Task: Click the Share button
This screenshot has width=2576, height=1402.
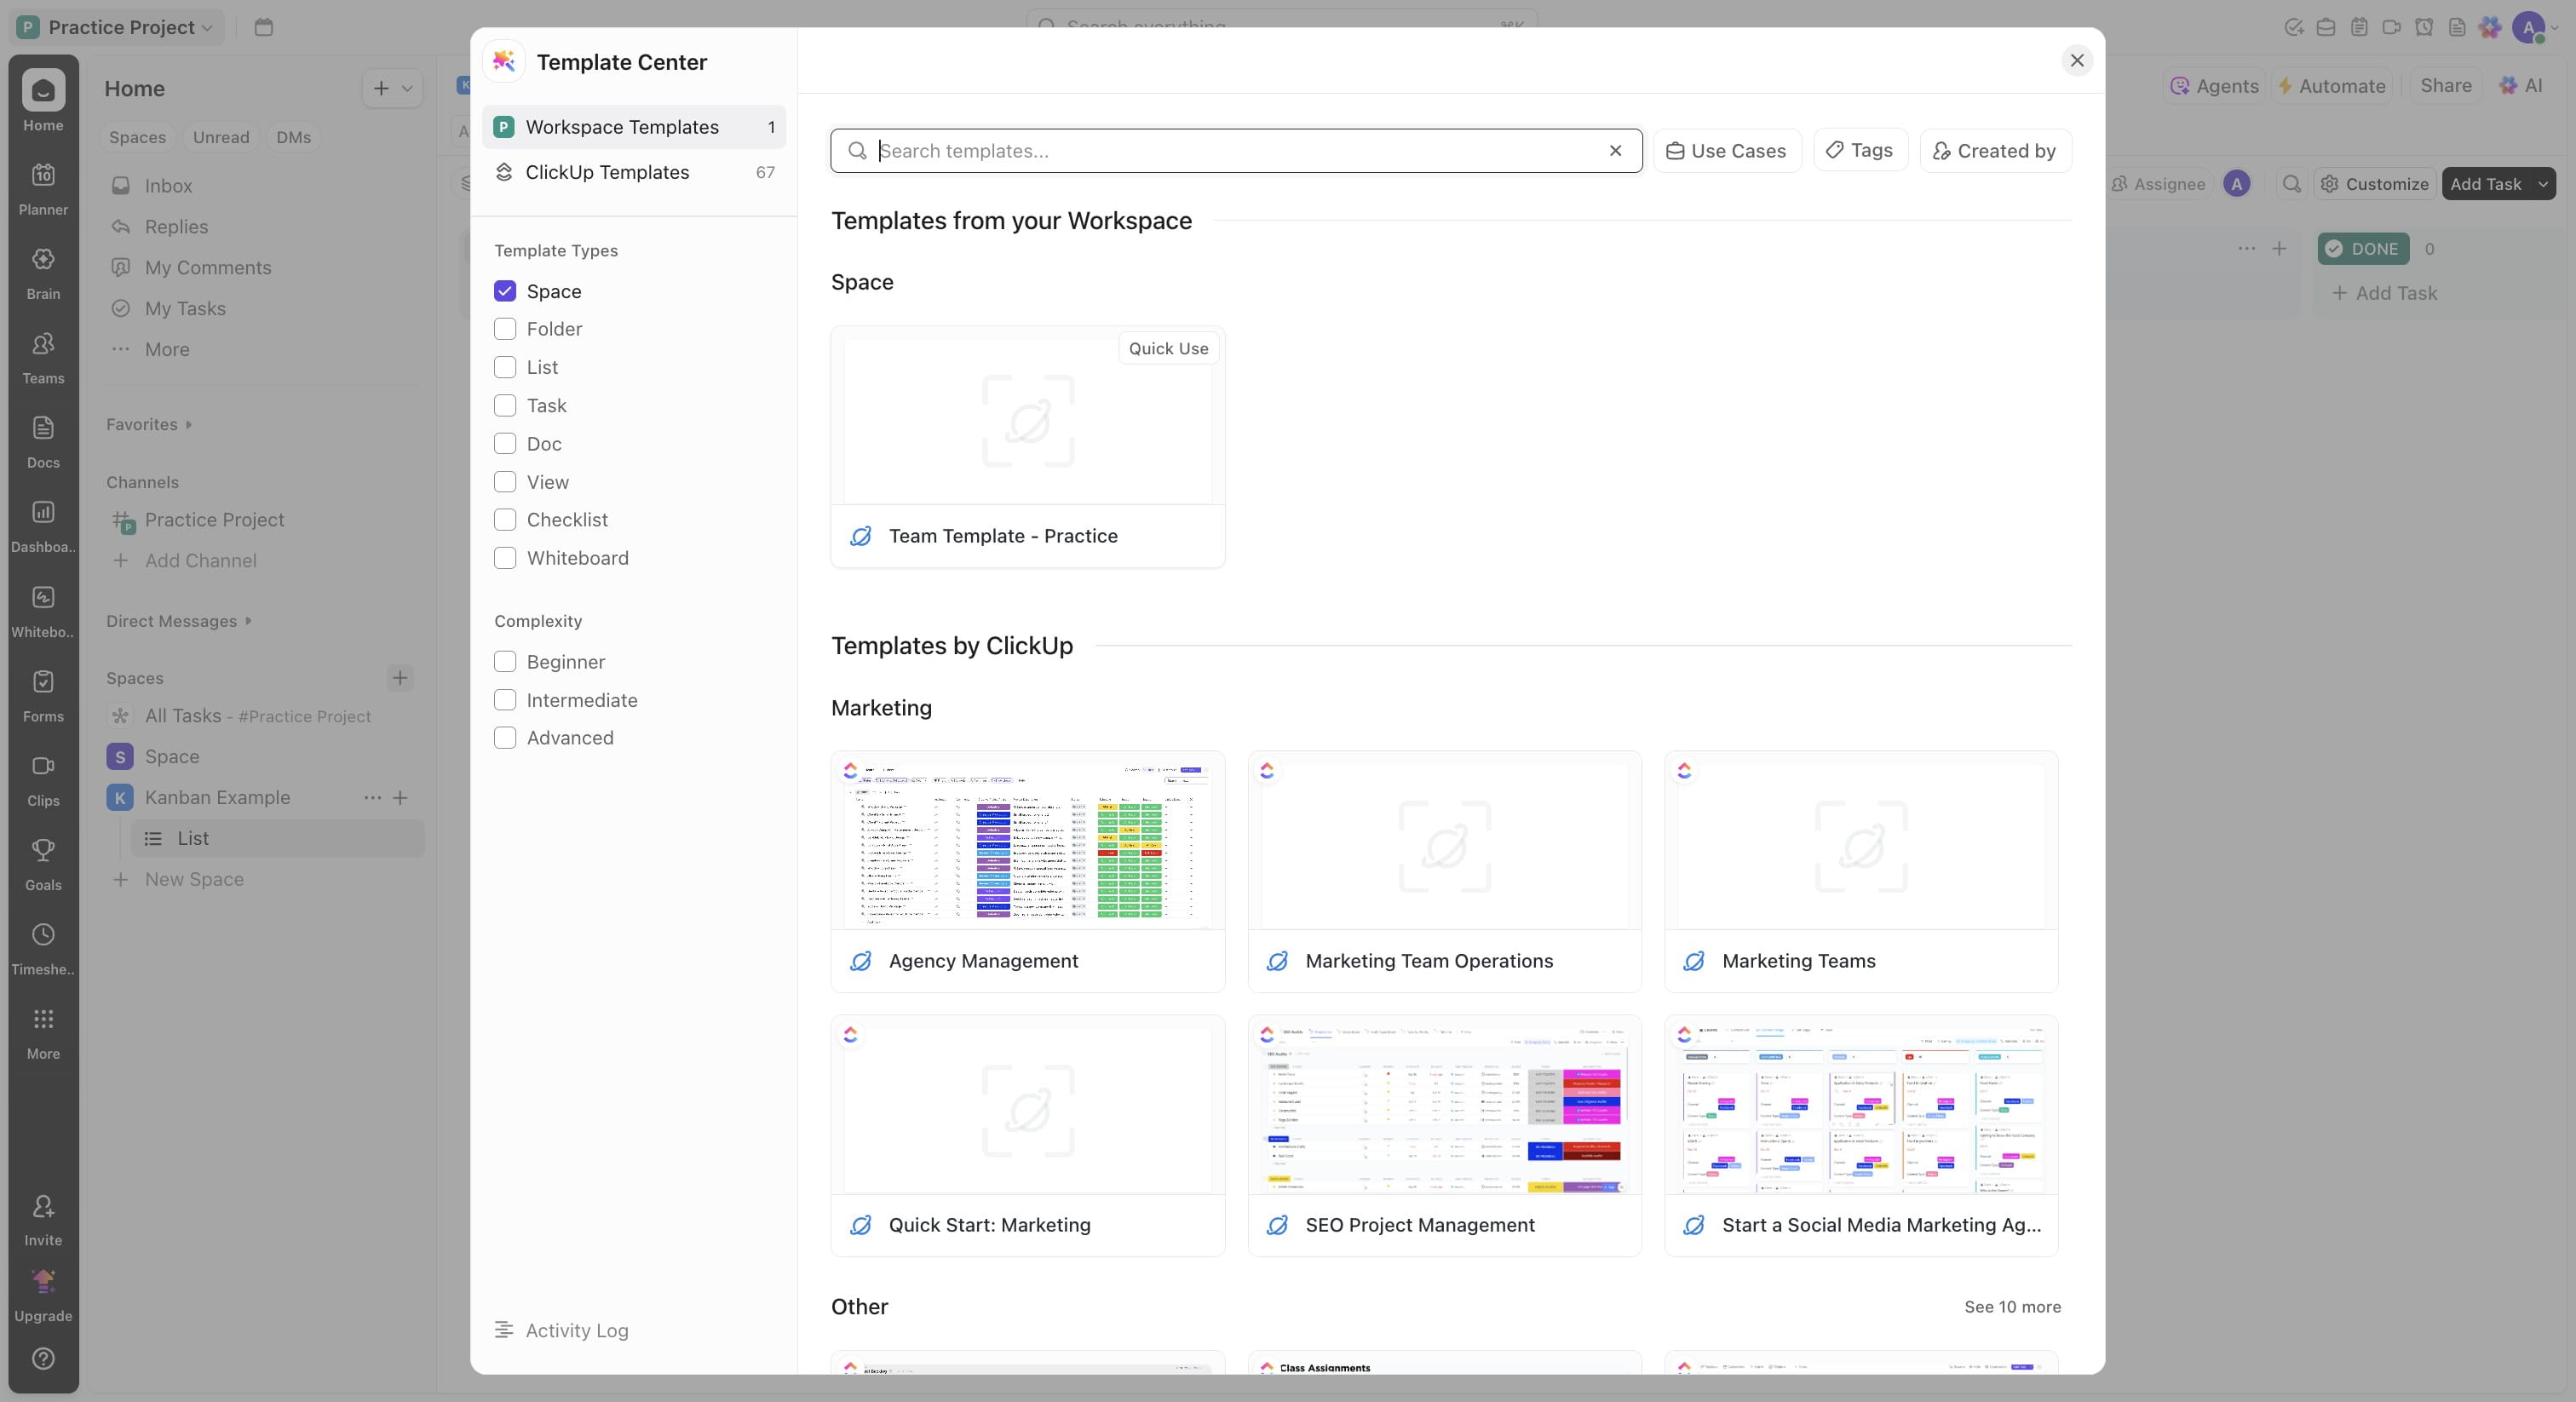Action: tap(2446, 86)
